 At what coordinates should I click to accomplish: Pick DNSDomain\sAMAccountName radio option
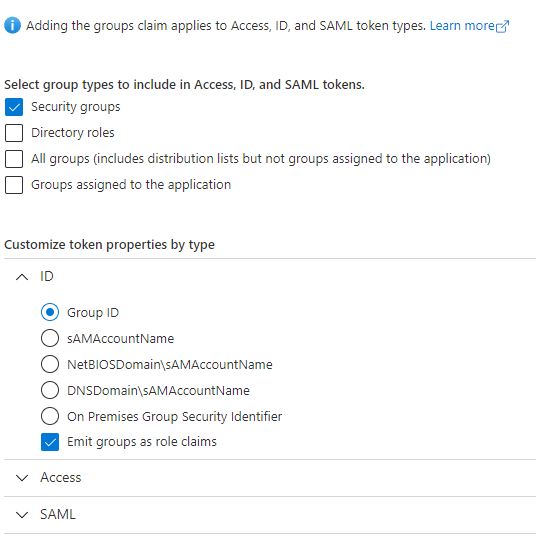tap(50, 390)
